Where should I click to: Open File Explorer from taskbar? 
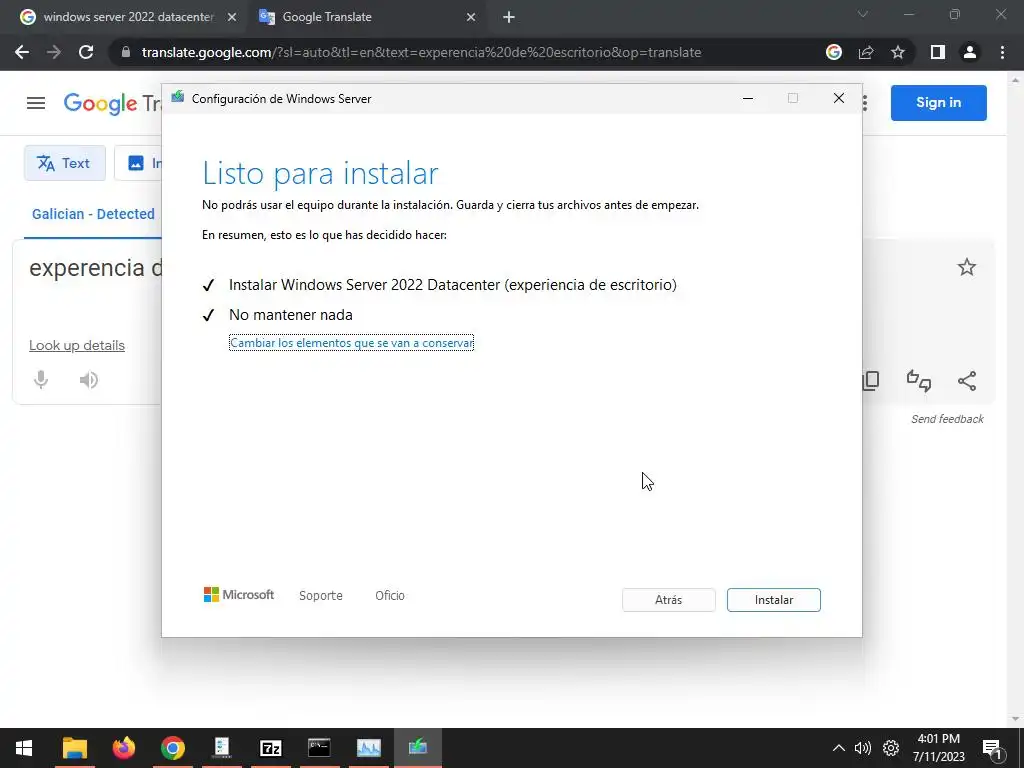74,748
